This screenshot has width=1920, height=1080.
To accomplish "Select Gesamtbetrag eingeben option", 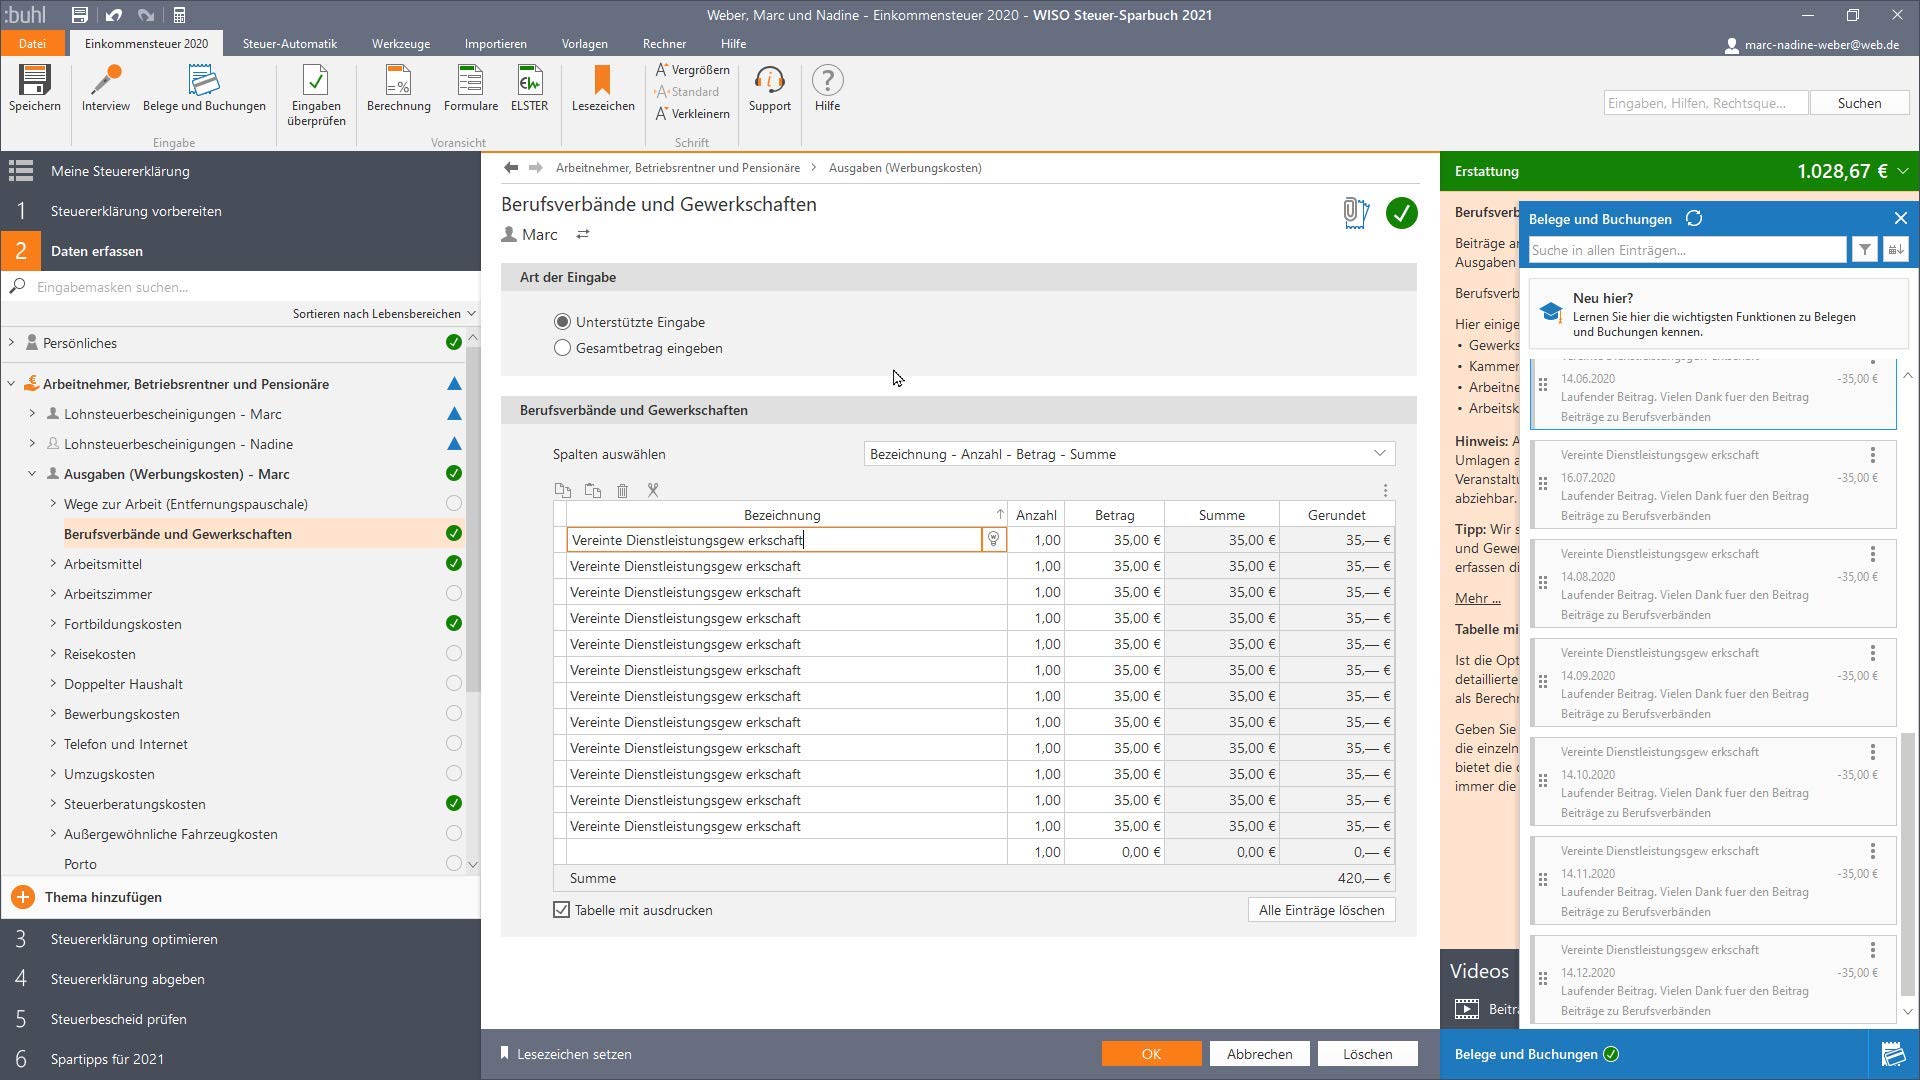I will pos(562,348).
